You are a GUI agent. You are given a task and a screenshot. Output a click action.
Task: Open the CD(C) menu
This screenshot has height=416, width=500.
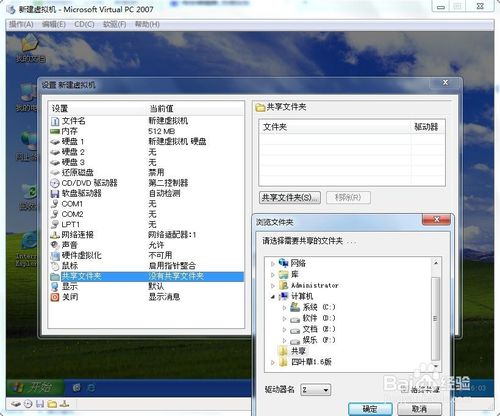84,24
